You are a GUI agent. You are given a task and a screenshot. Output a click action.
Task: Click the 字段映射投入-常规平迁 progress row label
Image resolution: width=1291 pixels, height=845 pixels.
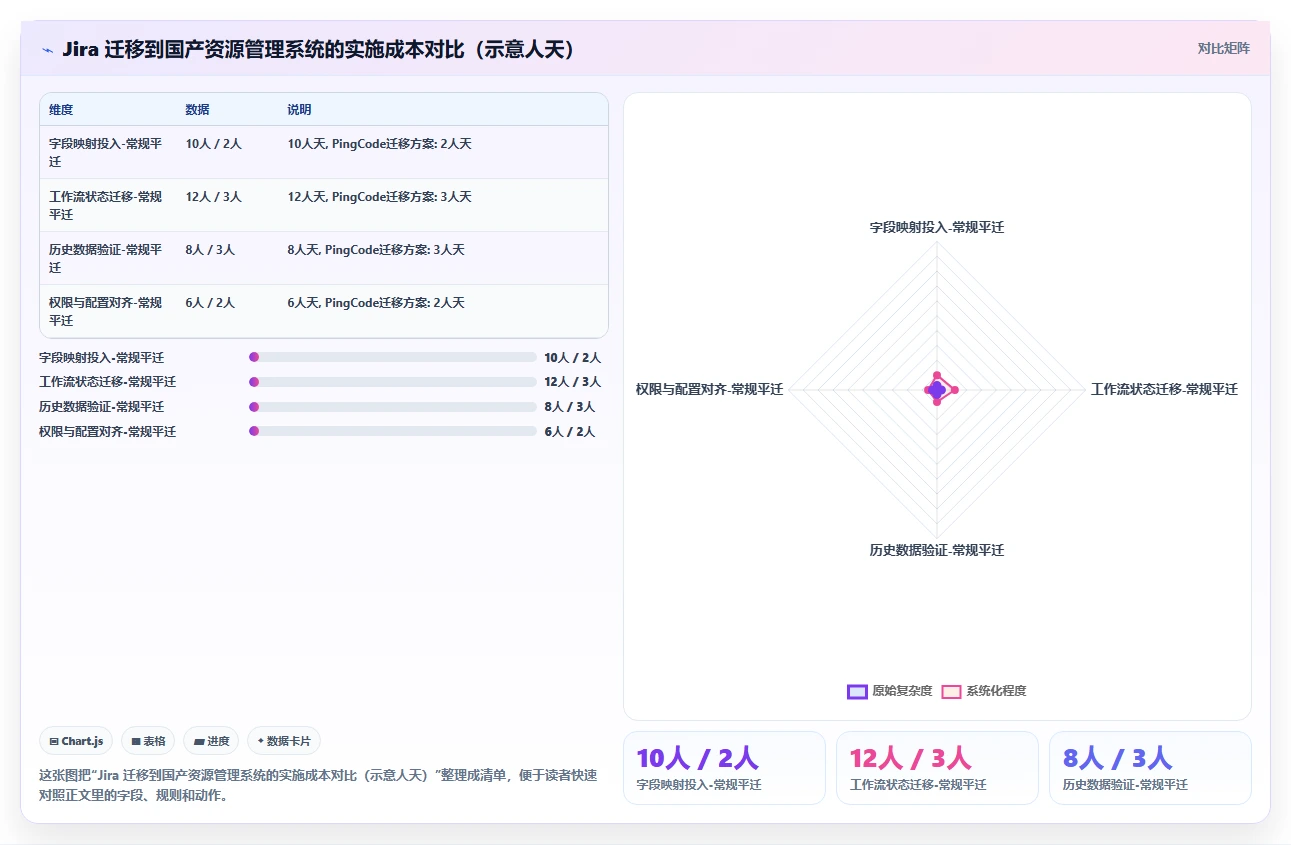click(101, 357)
